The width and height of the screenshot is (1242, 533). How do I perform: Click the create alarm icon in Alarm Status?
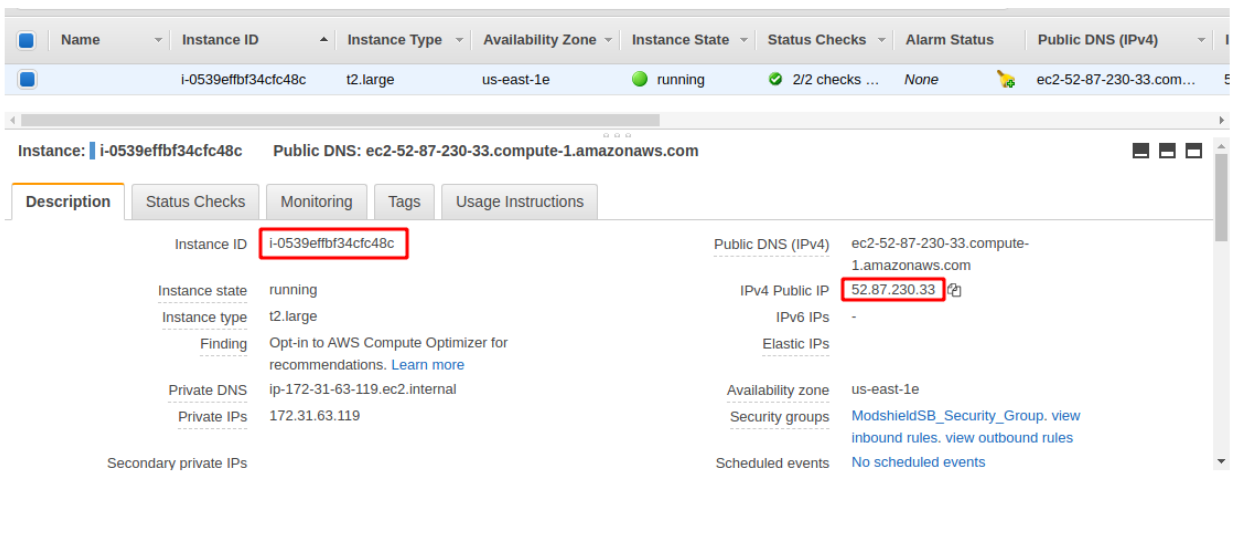pyautogui.click(x=1006, y=80)
